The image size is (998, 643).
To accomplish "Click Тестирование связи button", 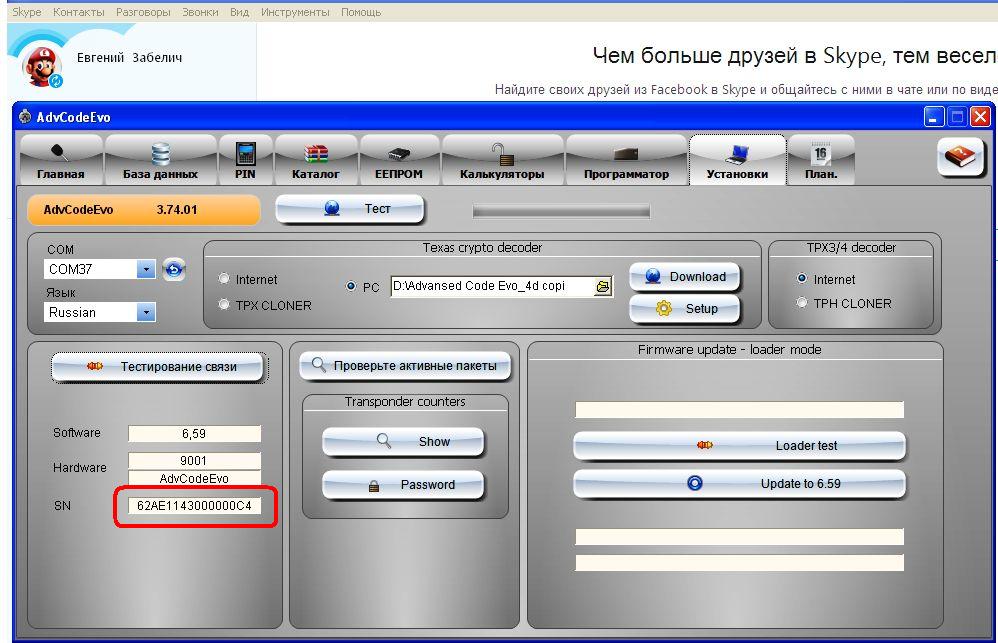I will pyautogui.click(x=158, y=367).
